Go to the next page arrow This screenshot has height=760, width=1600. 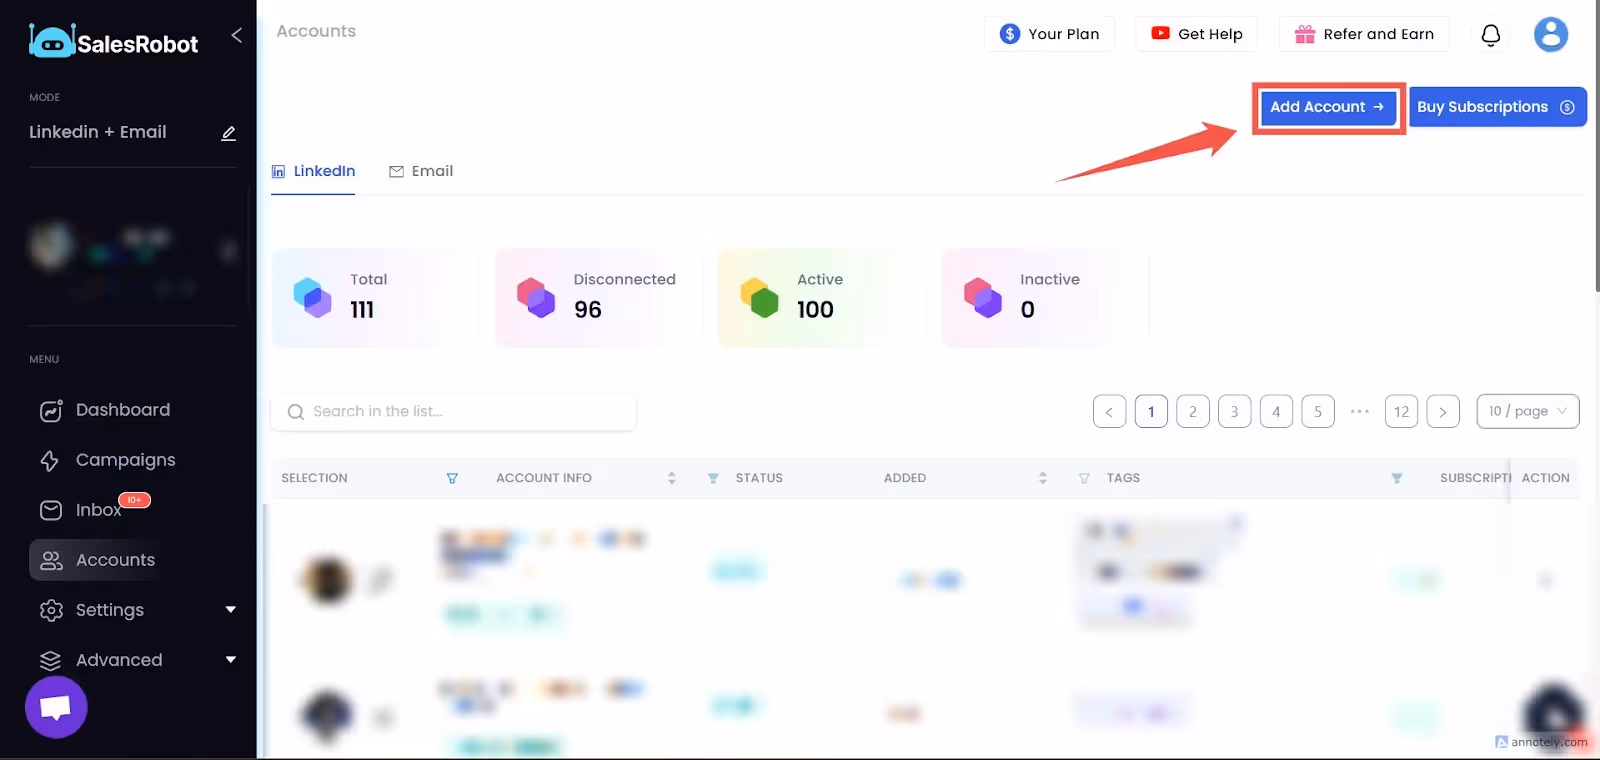click(x=1443, y=412)
